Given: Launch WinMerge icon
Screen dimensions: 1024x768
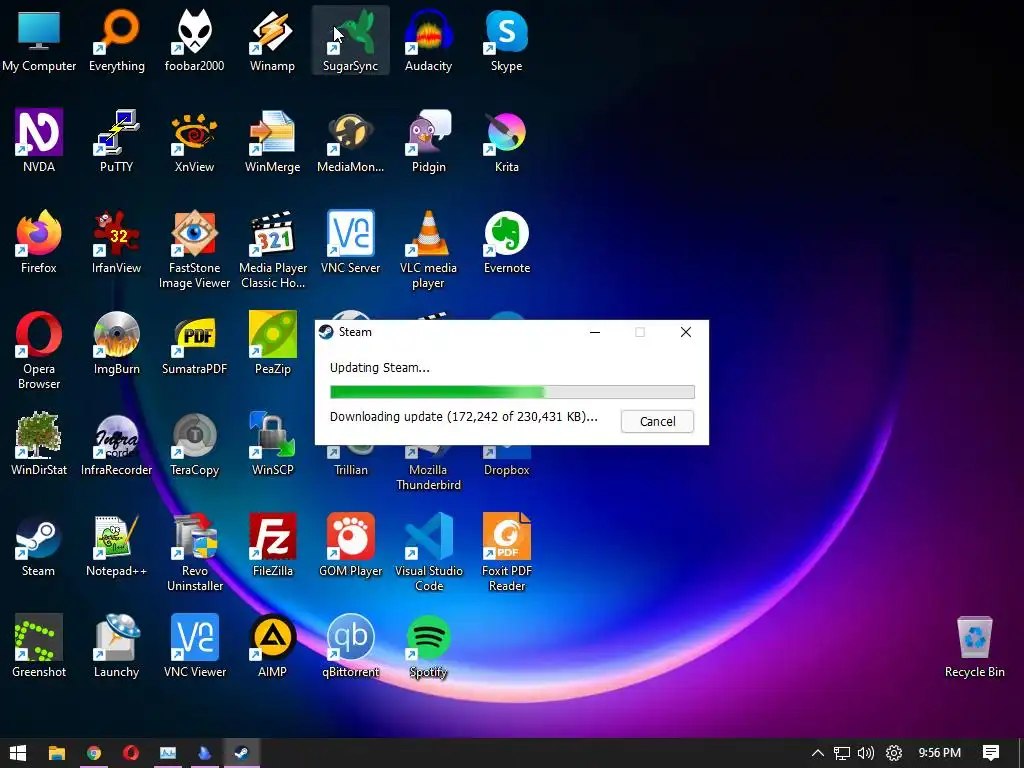Looking at the screenshot, I should [272, 141].
